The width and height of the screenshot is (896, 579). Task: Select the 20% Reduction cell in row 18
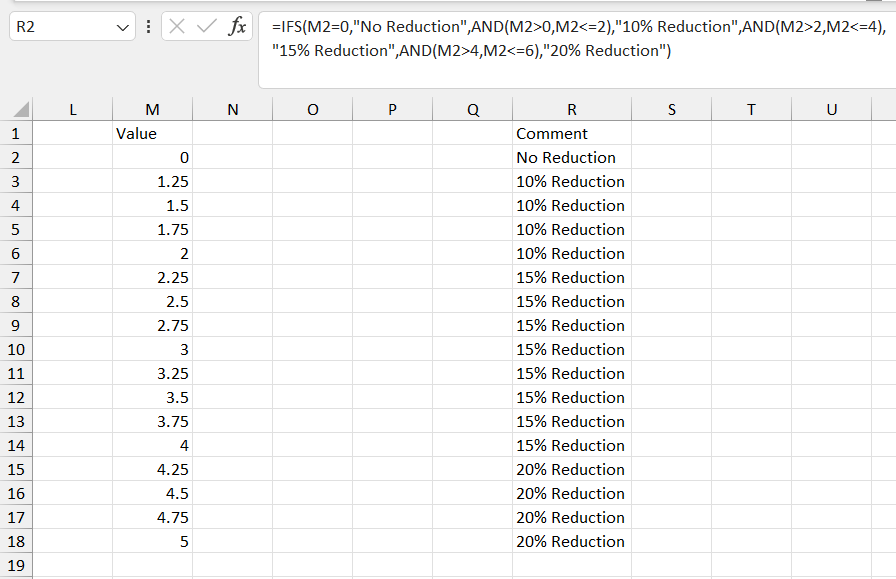coord(572,541)
